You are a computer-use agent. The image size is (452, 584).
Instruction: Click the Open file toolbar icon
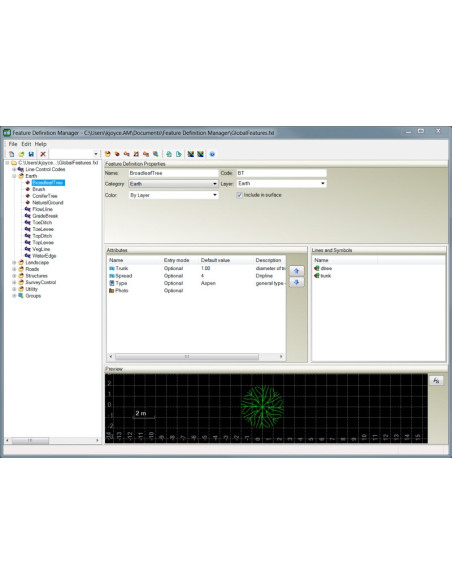(21, 154)
